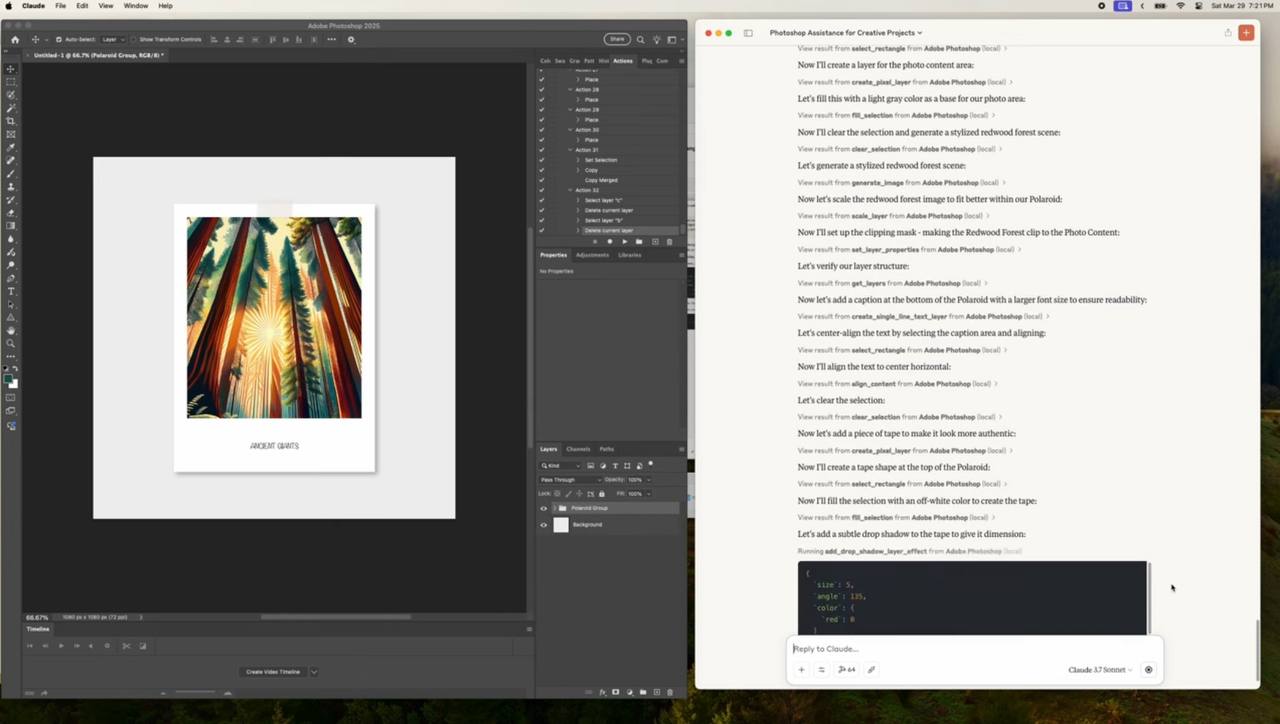This screenshot has height=724, width=1280.
Task: Click the attach paperclip icon in Claude
Action: (871, 670)
